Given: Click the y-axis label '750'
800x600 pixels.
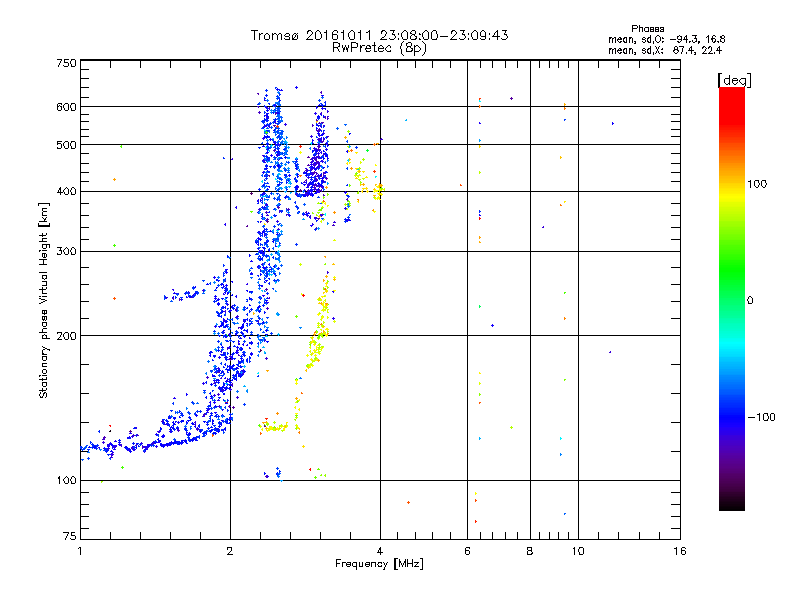Looking at the screenshot, I should pyautogui.click(x=66, y=63).
